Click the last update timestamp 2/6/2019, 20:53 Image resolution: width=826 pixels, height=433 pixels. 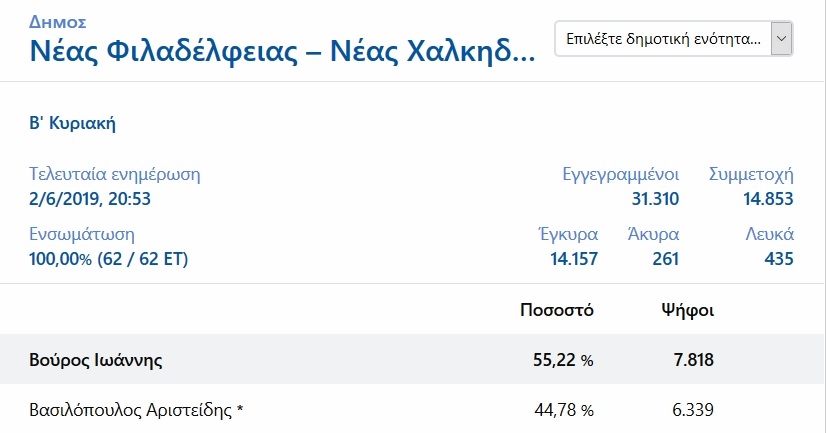point(90,199)
